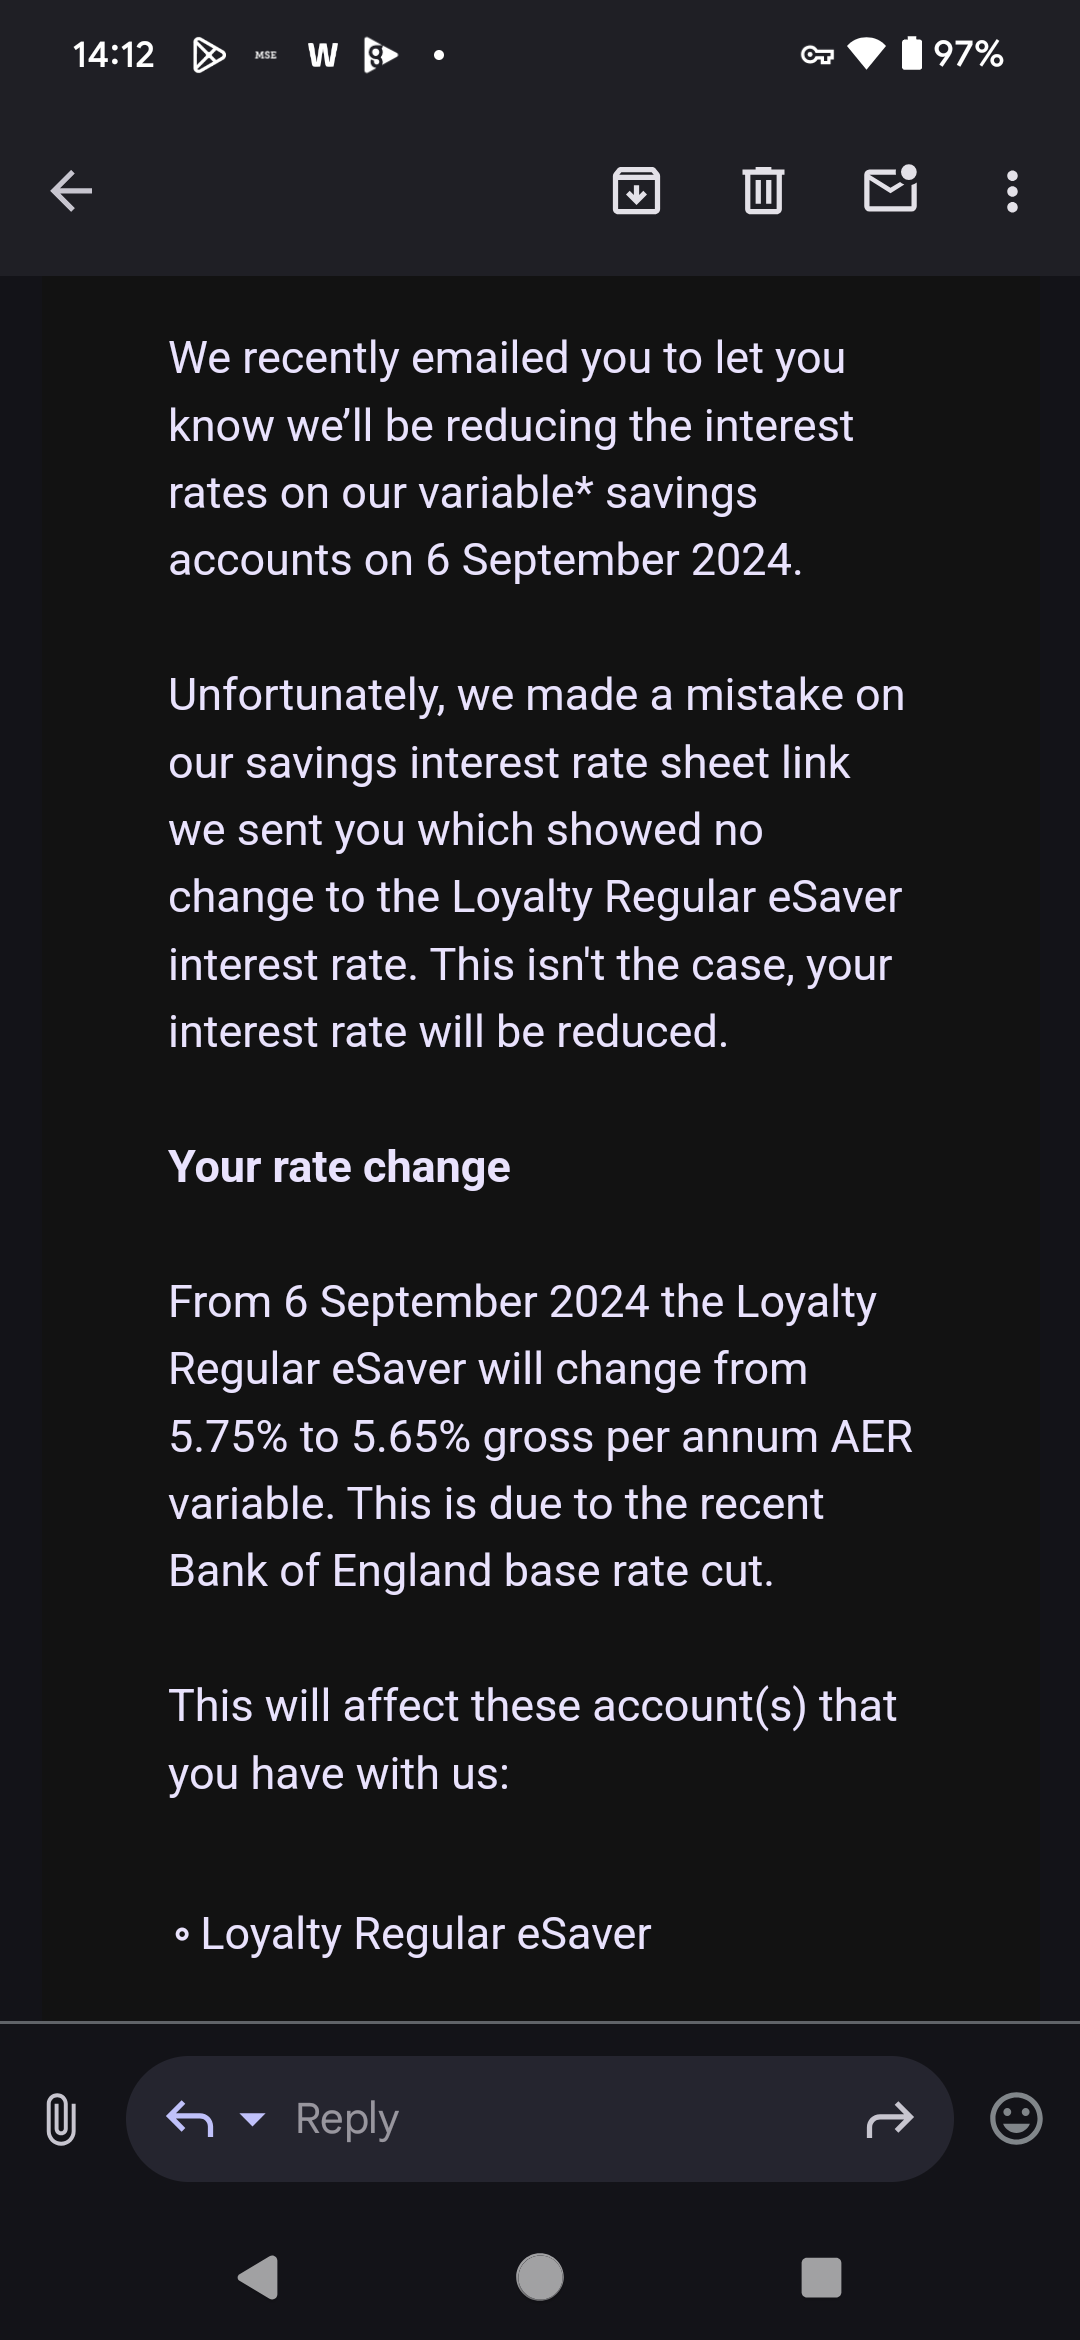Tap Android recent apps square
This screenshot has height=2340, width=1080.
coord(821,2278)
